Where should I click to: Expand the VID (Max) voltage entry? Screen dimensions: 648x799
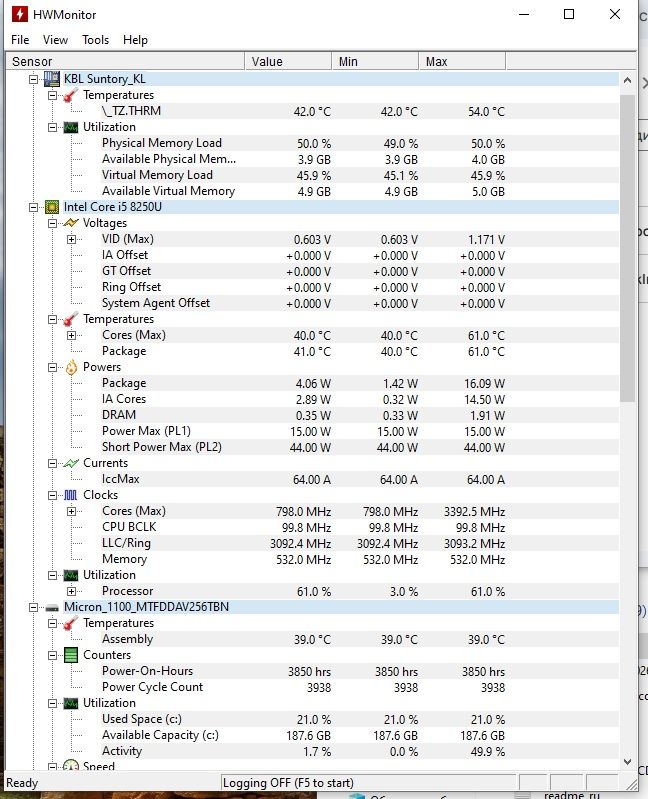(x=71, y=239)
